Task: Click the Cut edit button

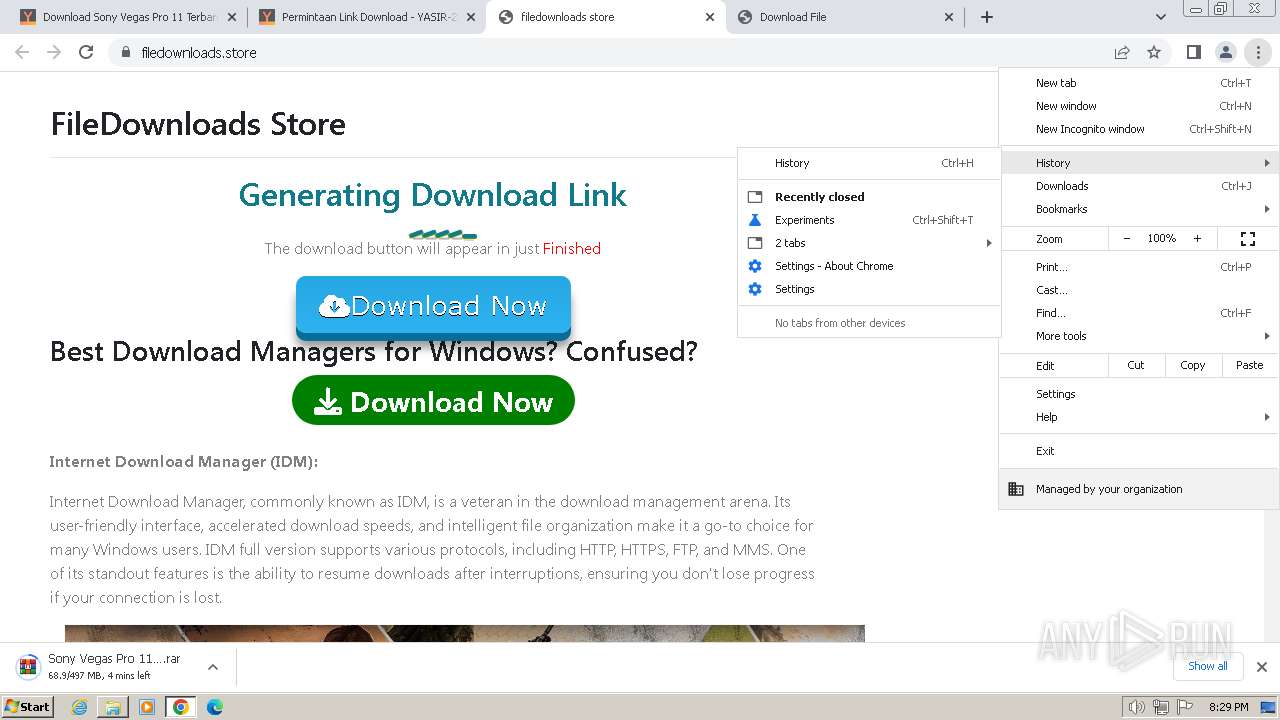Action: click(x=1136, y=365)
